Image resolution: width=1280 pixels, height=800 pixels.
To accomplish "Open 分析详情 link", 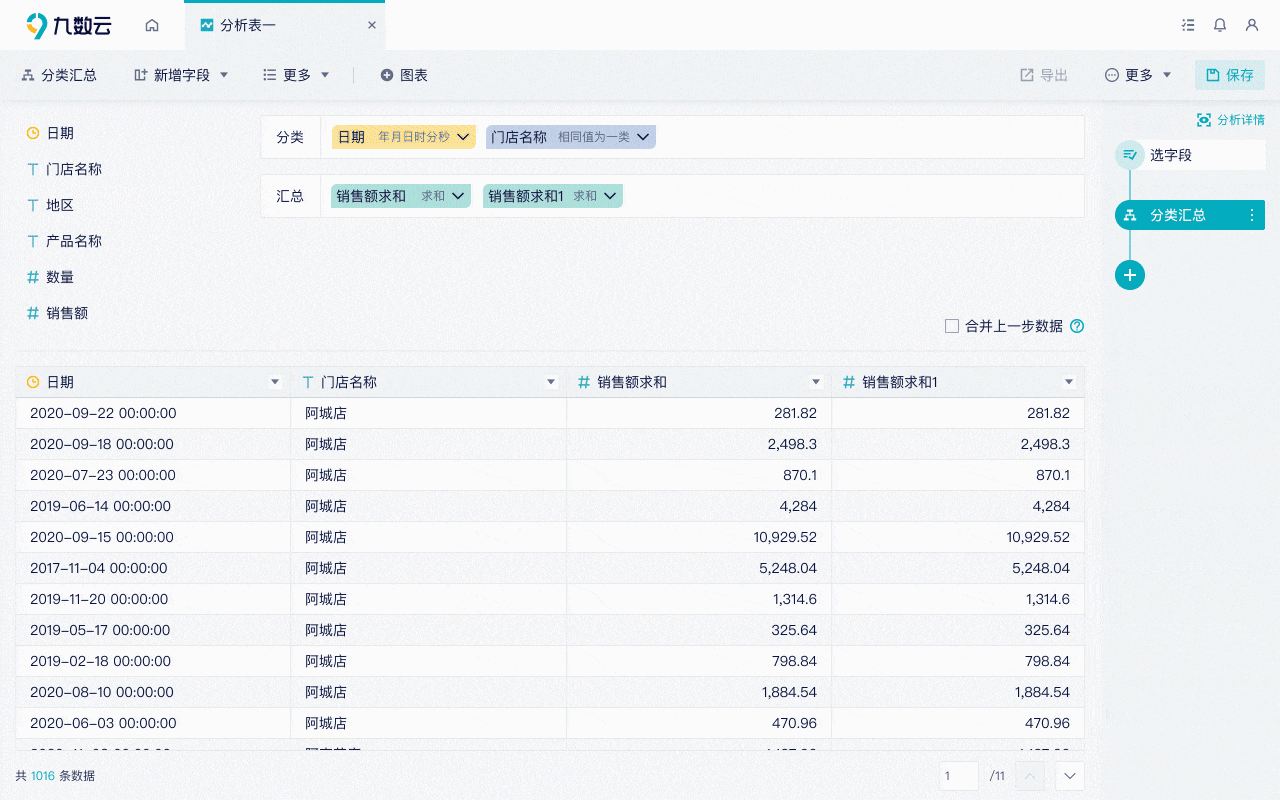I will pos(1231,120).
